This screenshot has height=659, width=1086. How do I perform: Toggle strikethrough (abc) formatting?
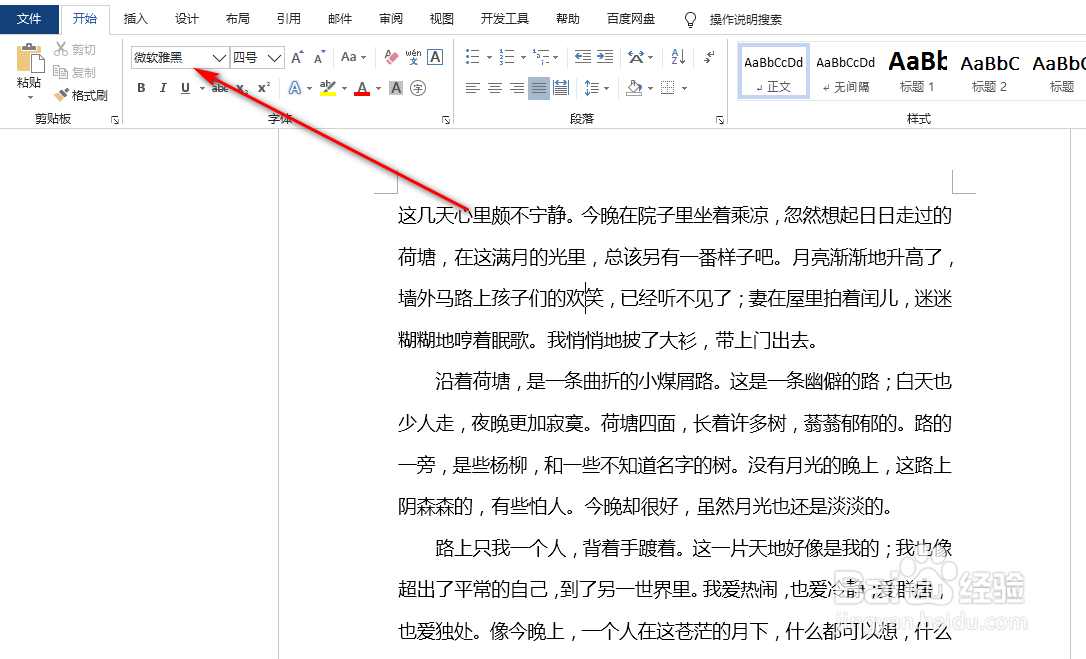coord(220,88)
